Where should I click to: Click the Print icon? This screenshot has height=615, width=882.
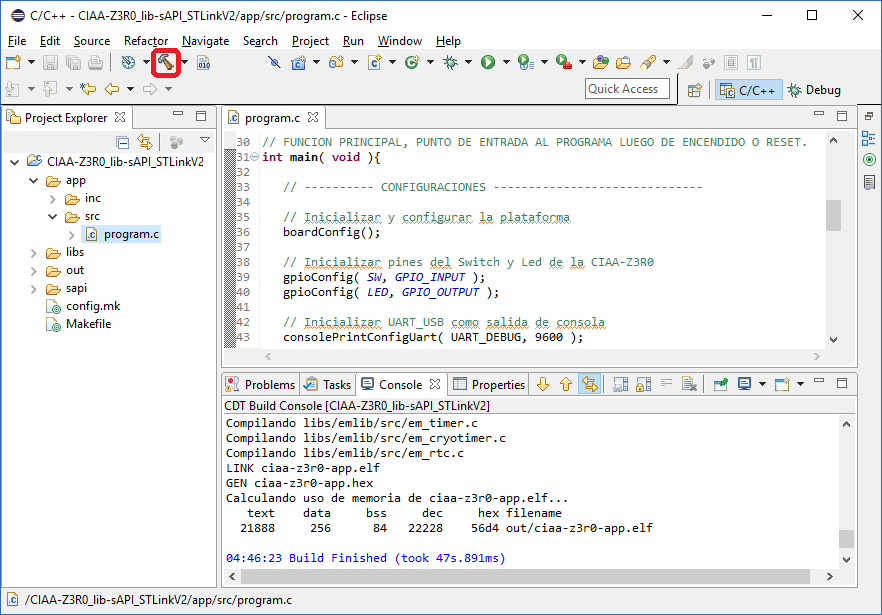[96, 62]
